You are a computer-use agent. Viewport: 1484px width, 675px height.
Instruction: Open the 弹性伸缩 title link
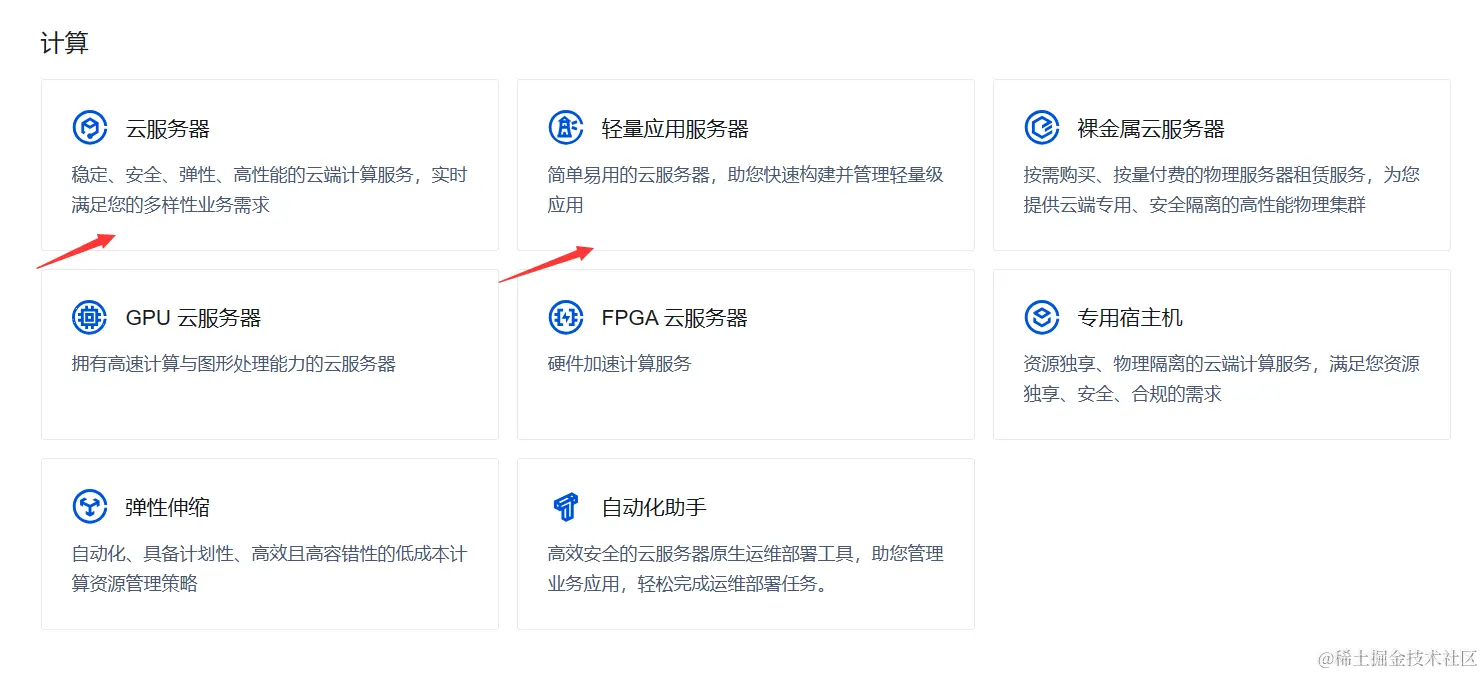click(x=168, y=507)
